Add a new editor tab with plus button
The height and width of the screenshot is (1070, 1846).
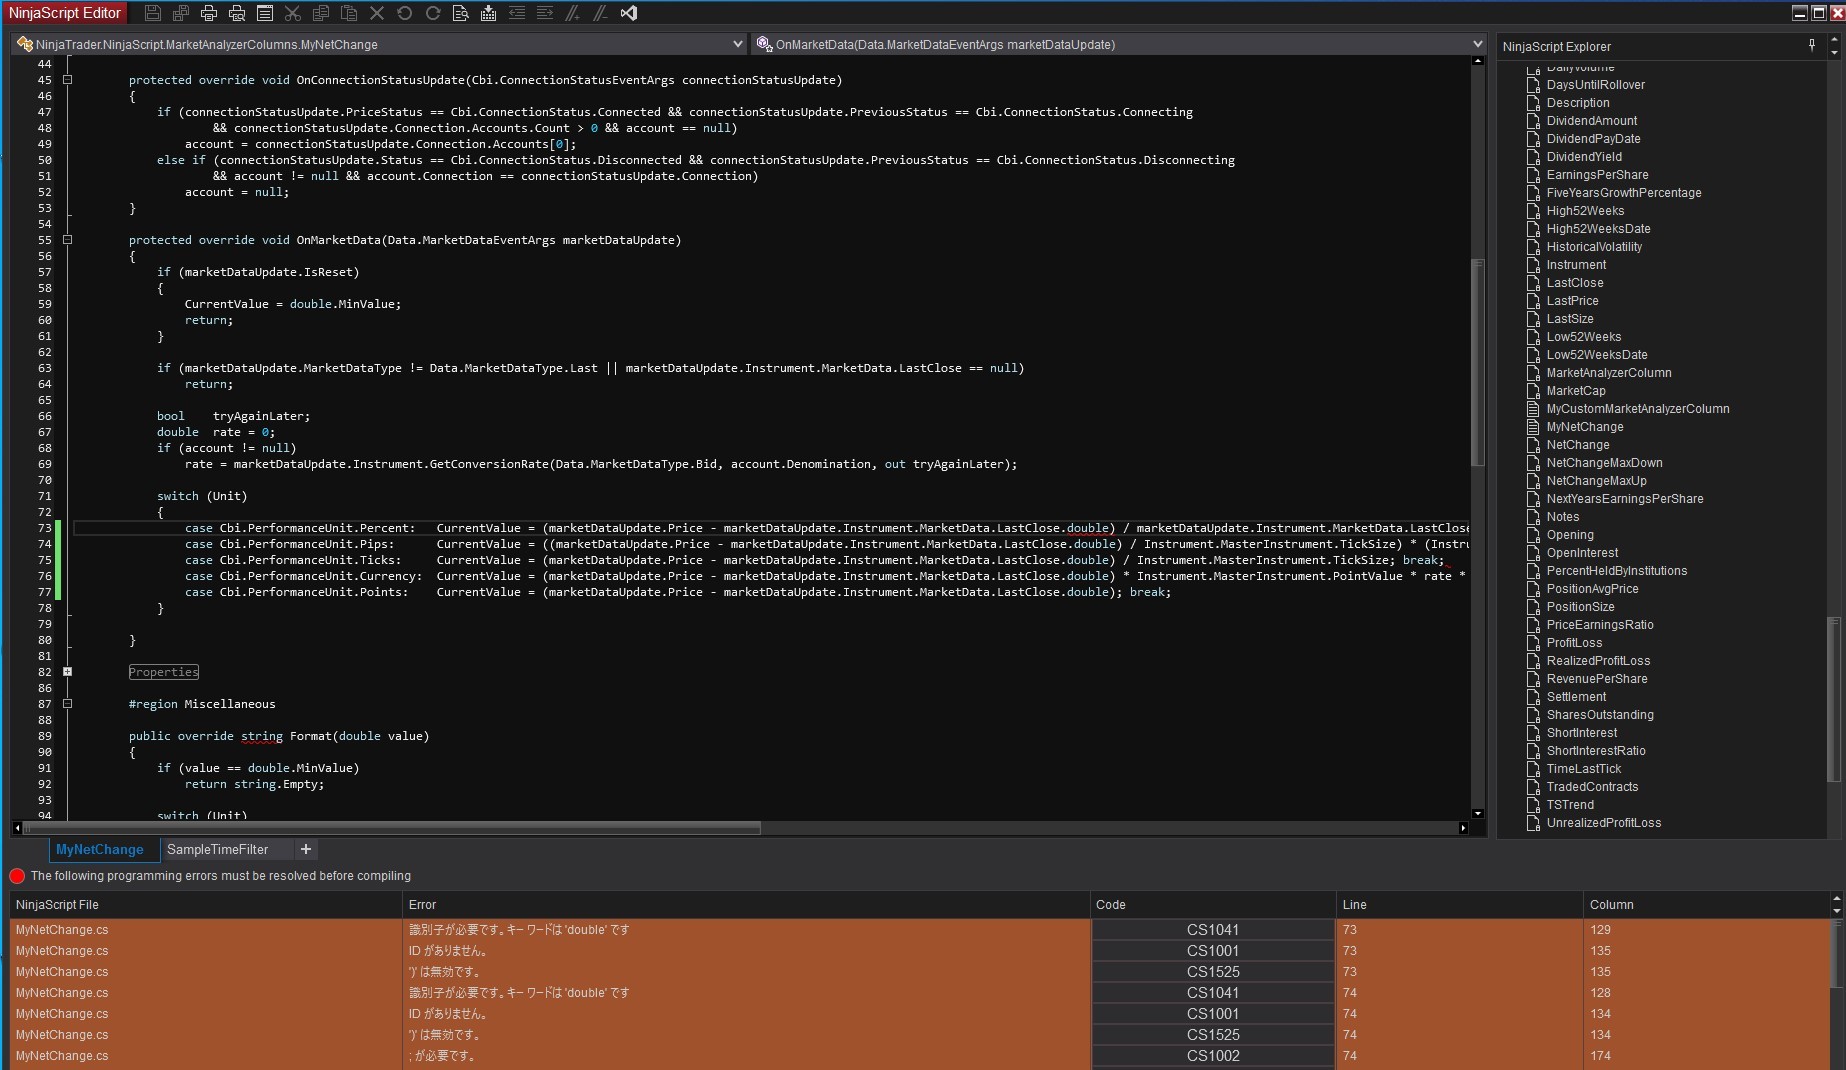(306, 849)
